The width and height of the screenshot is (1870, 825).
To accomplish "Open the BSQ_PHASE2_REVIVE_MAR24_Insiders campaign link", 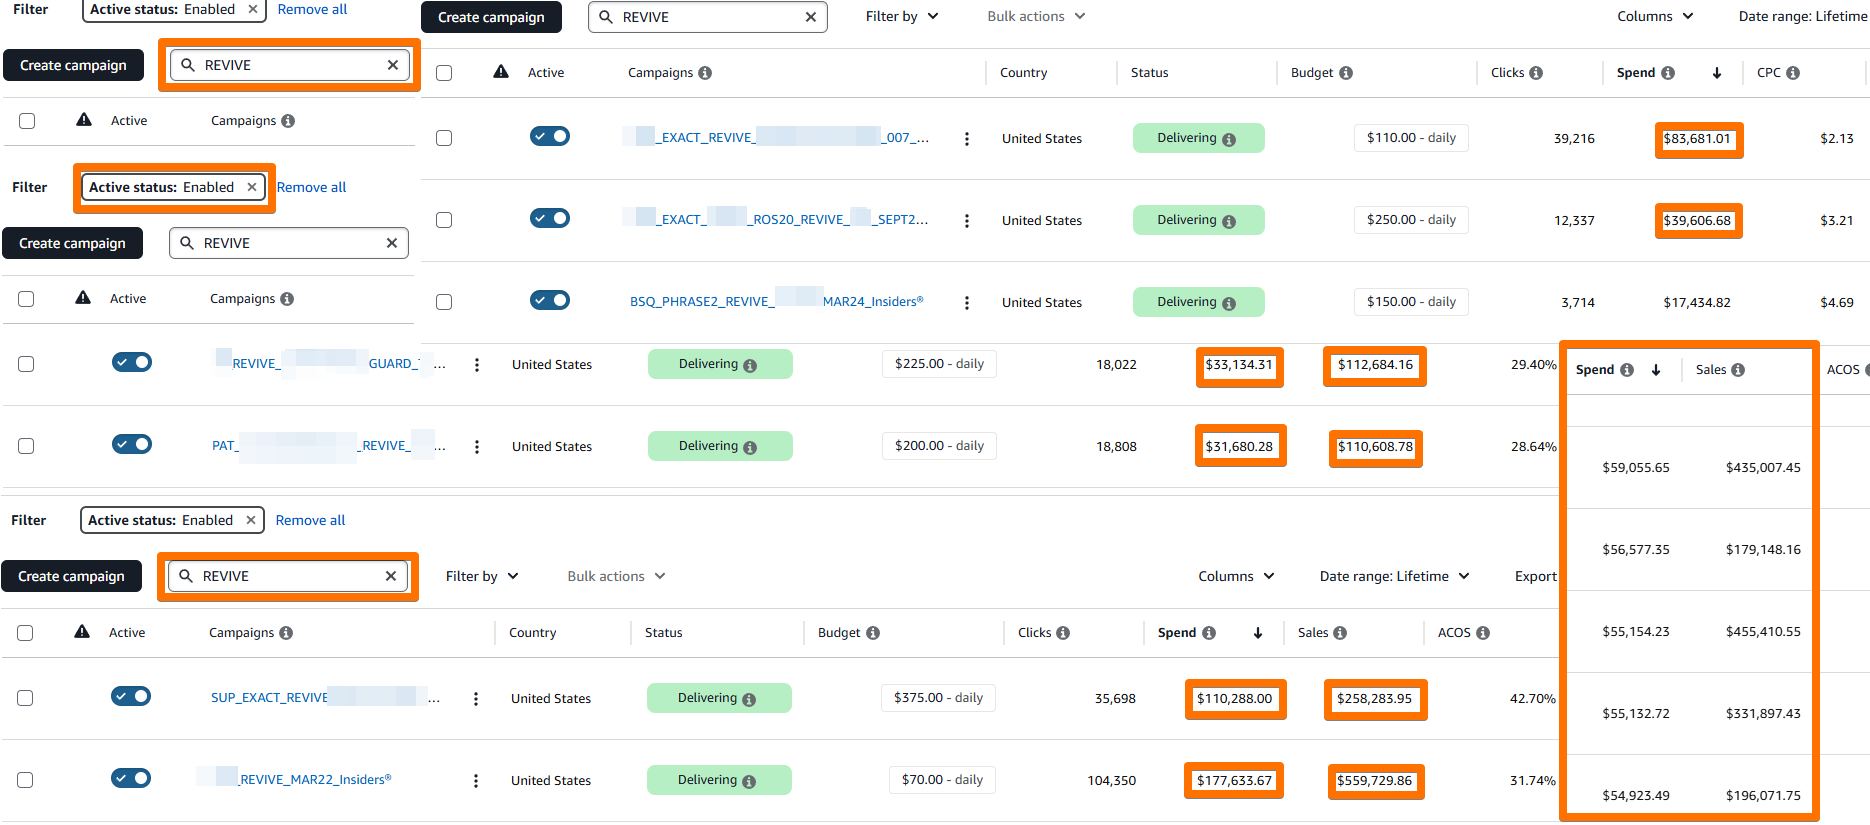I will tap(776, 302).
